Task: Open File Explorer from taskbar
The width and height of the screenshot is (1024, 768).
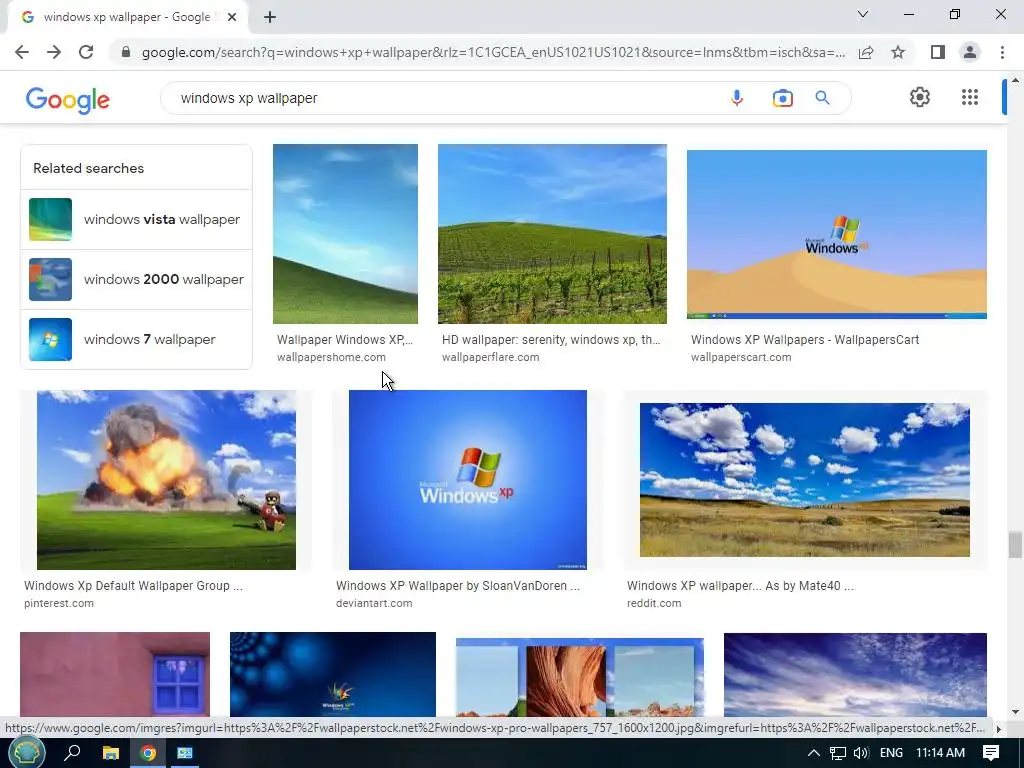Action: 111,753
